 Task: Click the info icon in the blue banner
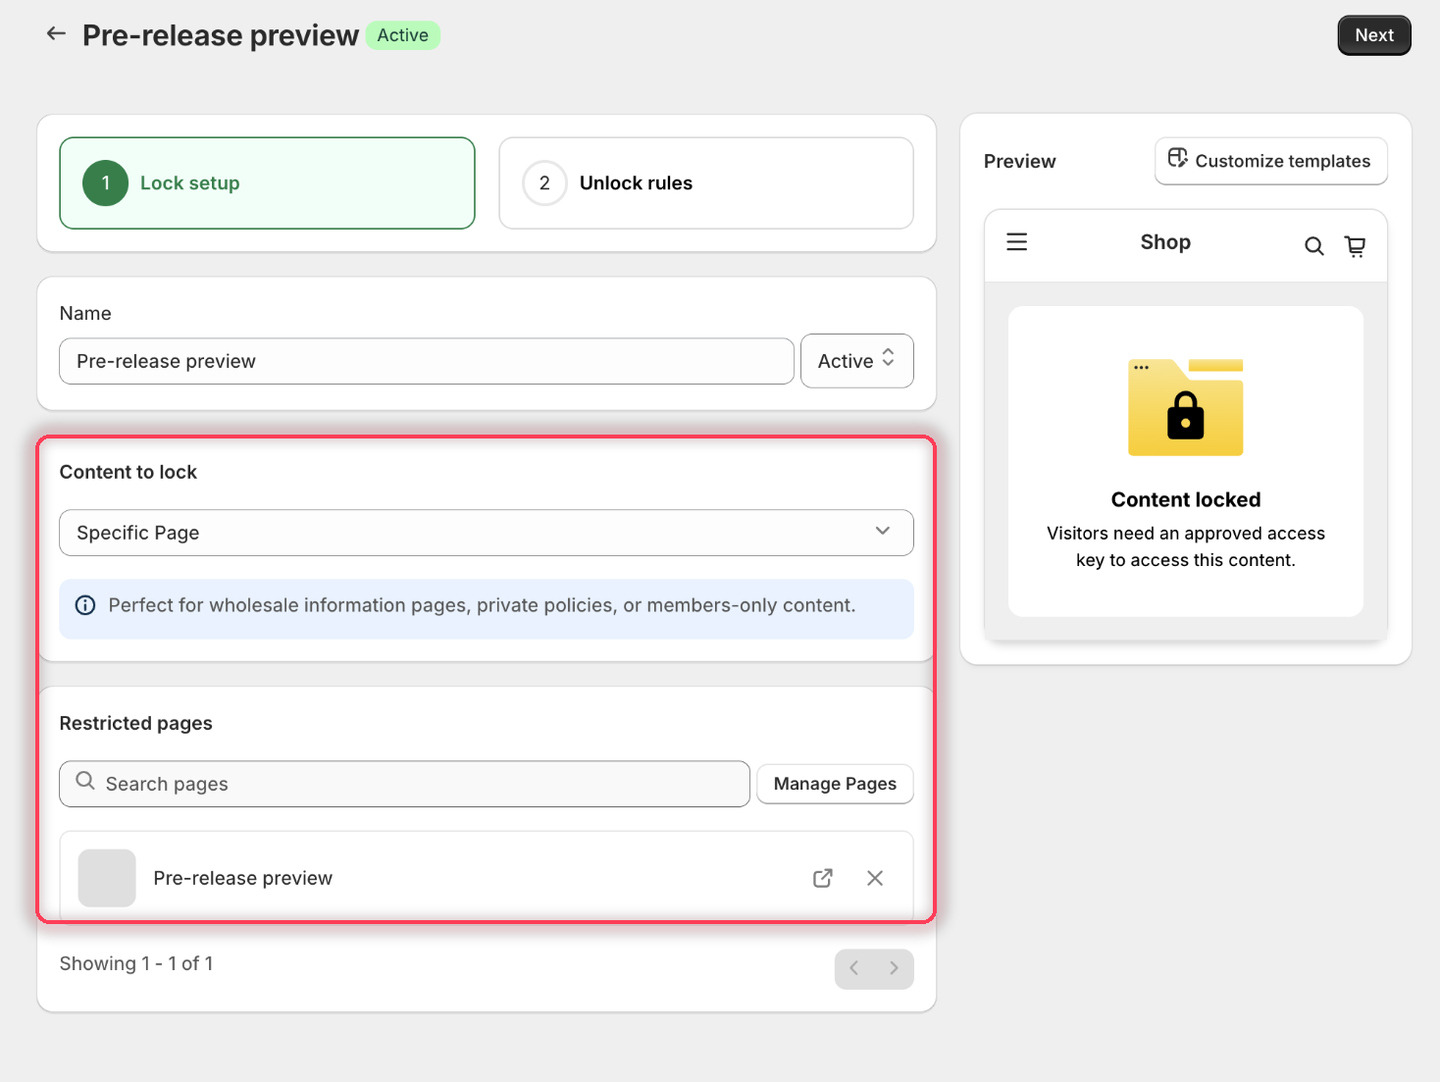(86, 605)
